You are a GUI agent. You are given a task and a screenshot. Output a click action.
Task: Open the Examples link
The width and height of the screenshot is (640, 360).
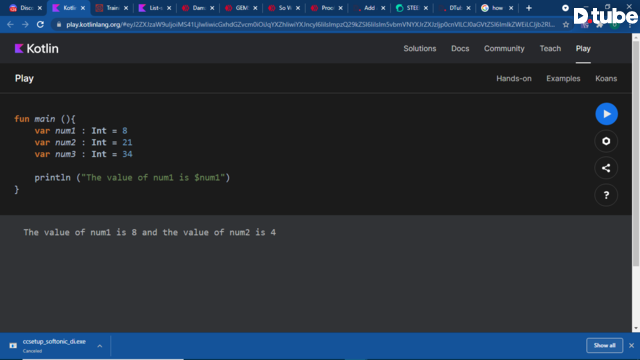(563, 78)
